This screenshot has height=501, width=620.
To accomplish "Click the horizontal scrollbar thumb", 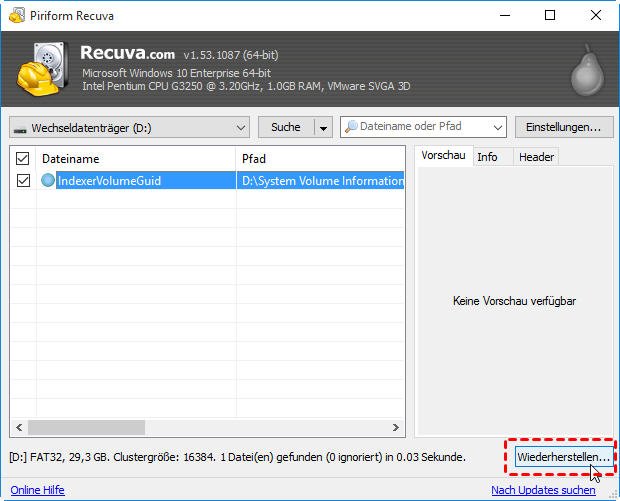I will click(x=86, y=427).
